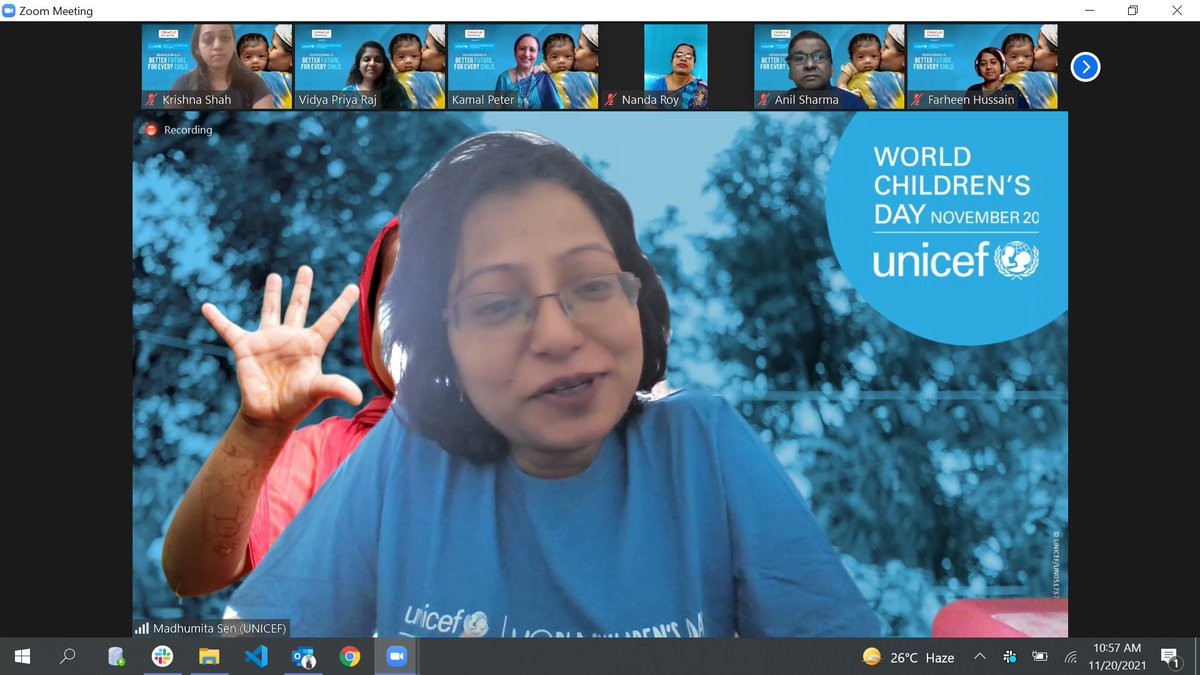The image size is (1200, 675).
Task: Open Slack from the taskbar
Action: pyautogui.click(x=162, y=657)
